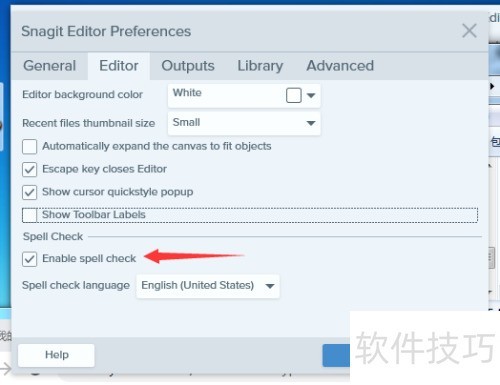Toggle Show cursor quickstyle popup checkbox
The image size is (500, 385).
[29, 192]
